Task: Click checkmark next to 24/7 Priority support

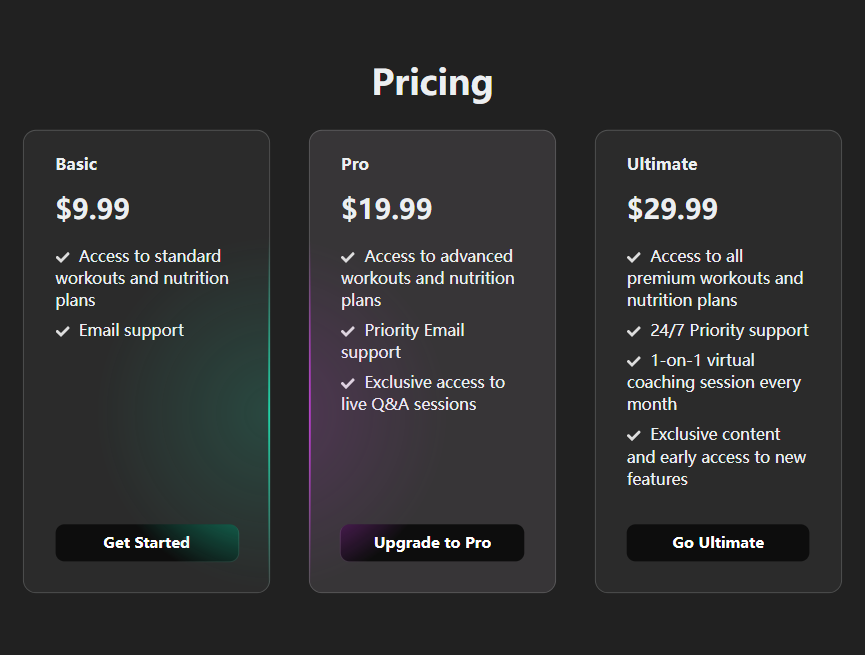Action: [x=634, y=331]
